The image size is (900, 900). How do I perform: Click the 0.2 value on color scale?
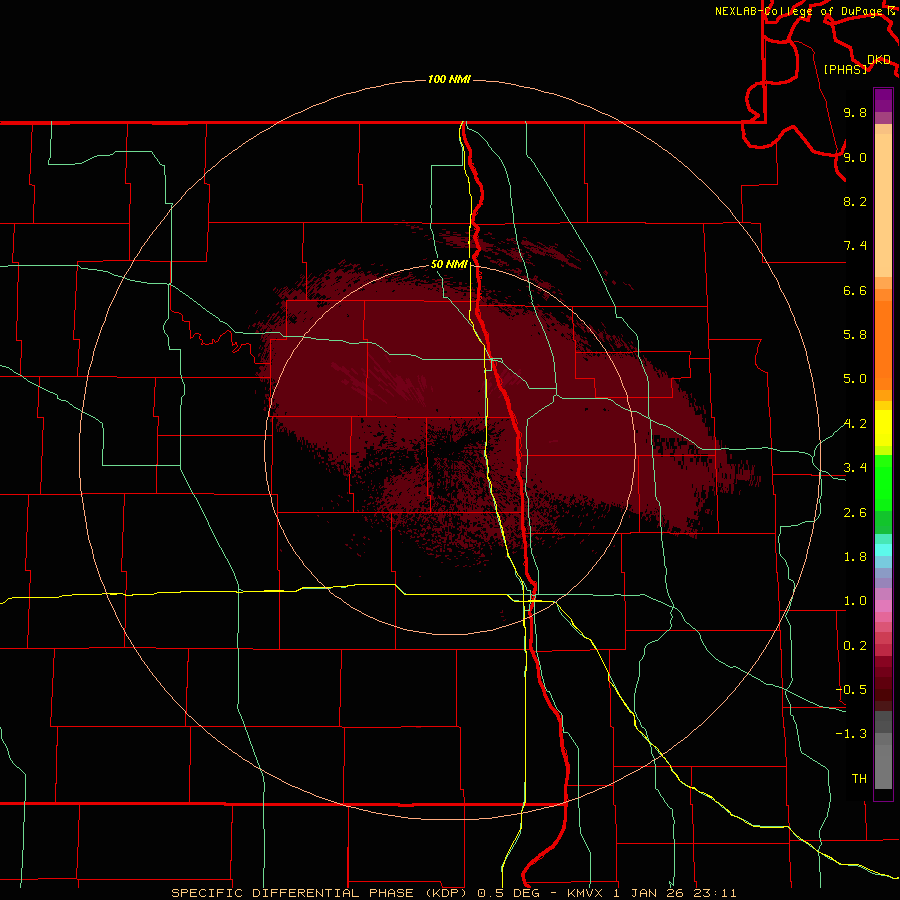point(855,646)
